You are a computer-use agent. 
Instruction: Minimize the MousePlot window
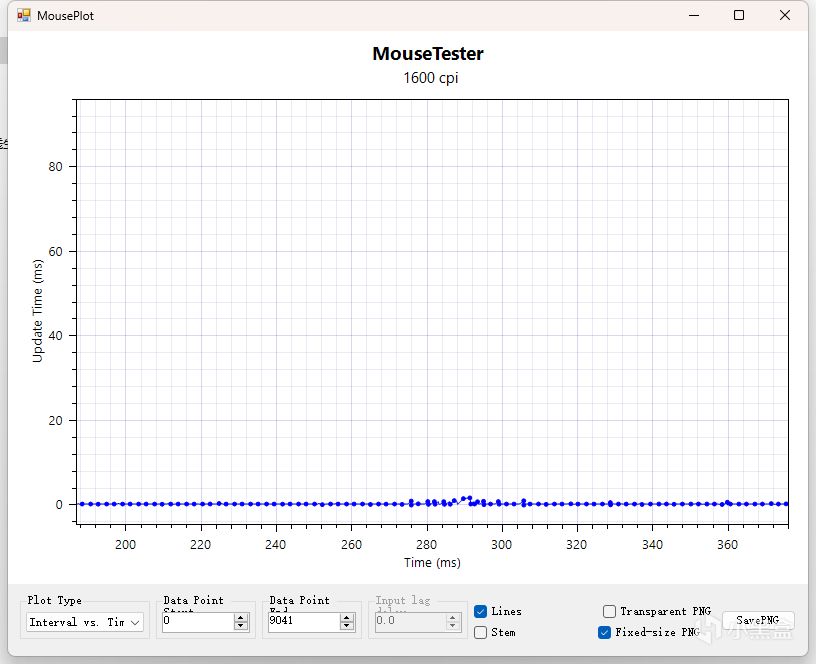point(694,15)
